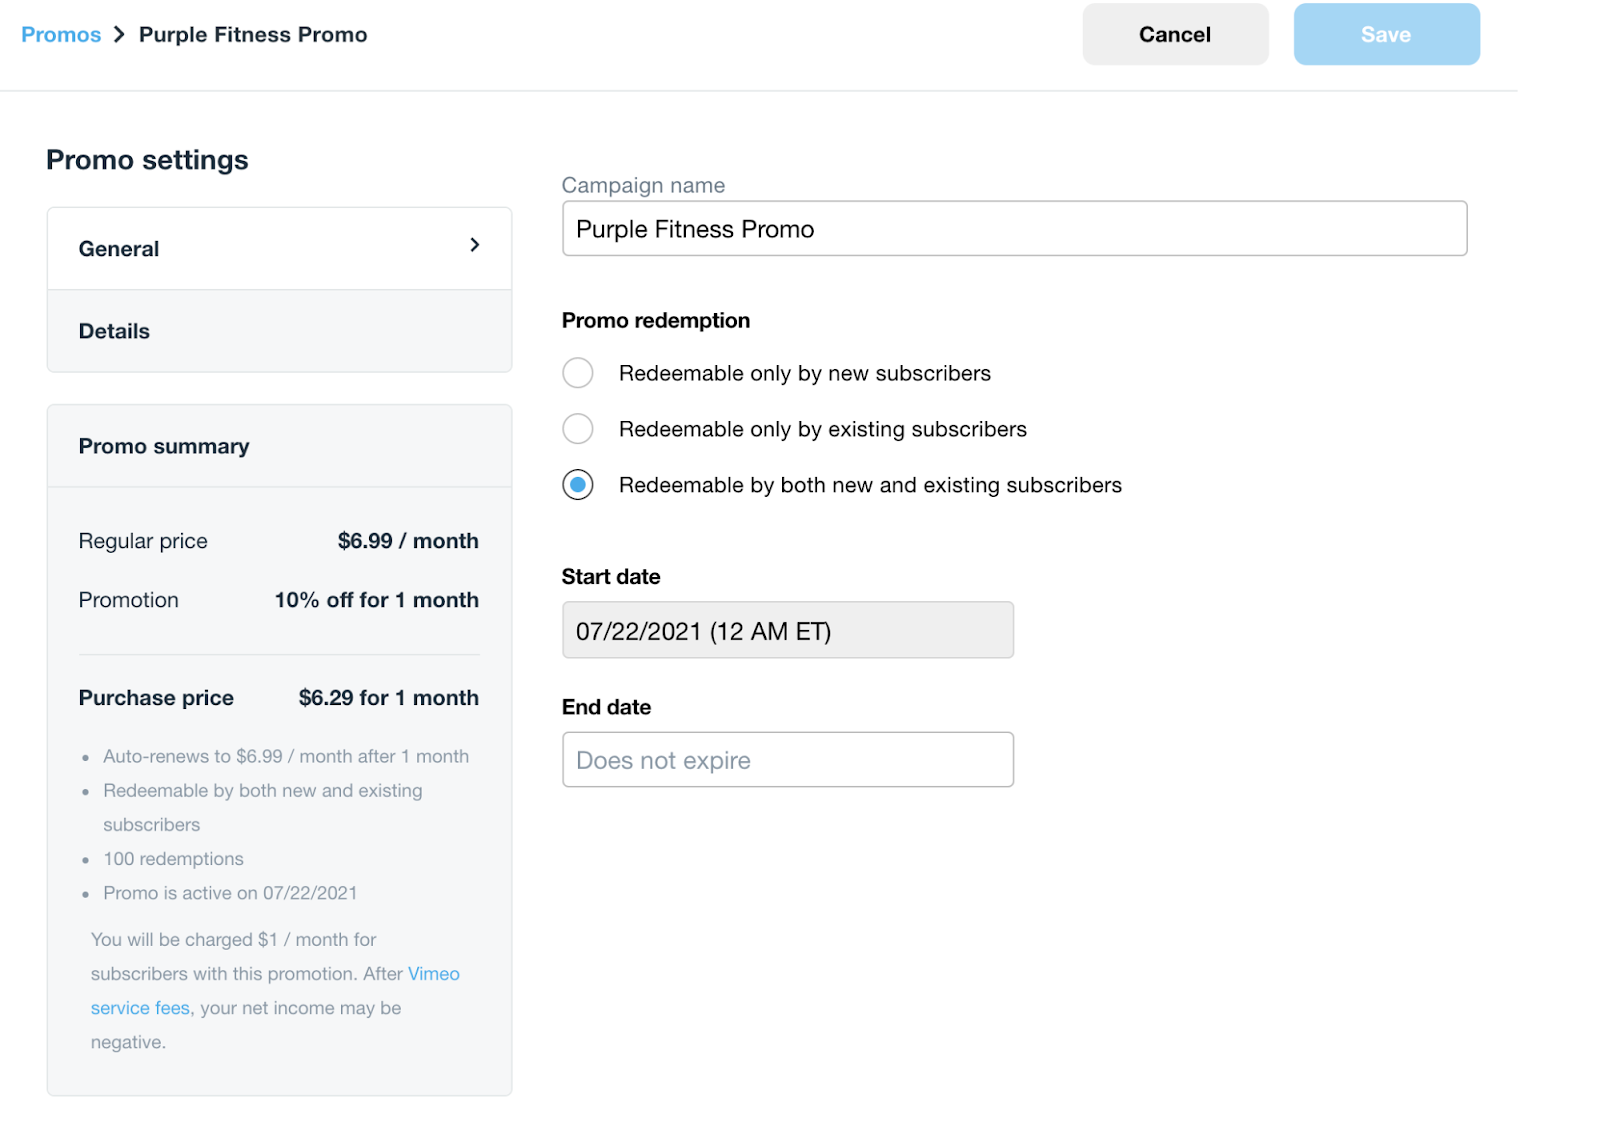Choose Redeemable only by existing subscribers
This screenshot has height=1142, width=1600.
(x=578, y=429)
